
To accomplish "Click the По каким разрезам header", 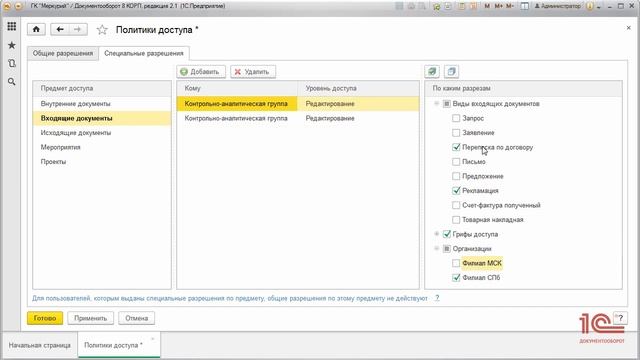I will point(523,89).
